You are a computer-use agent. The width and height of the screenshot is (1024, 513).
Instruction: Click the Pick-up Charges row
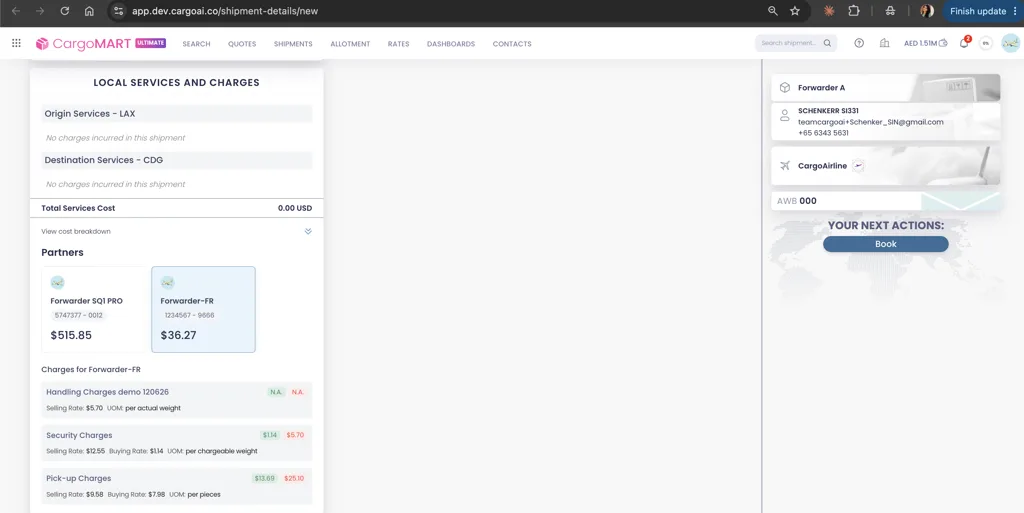tap(177, 486)
